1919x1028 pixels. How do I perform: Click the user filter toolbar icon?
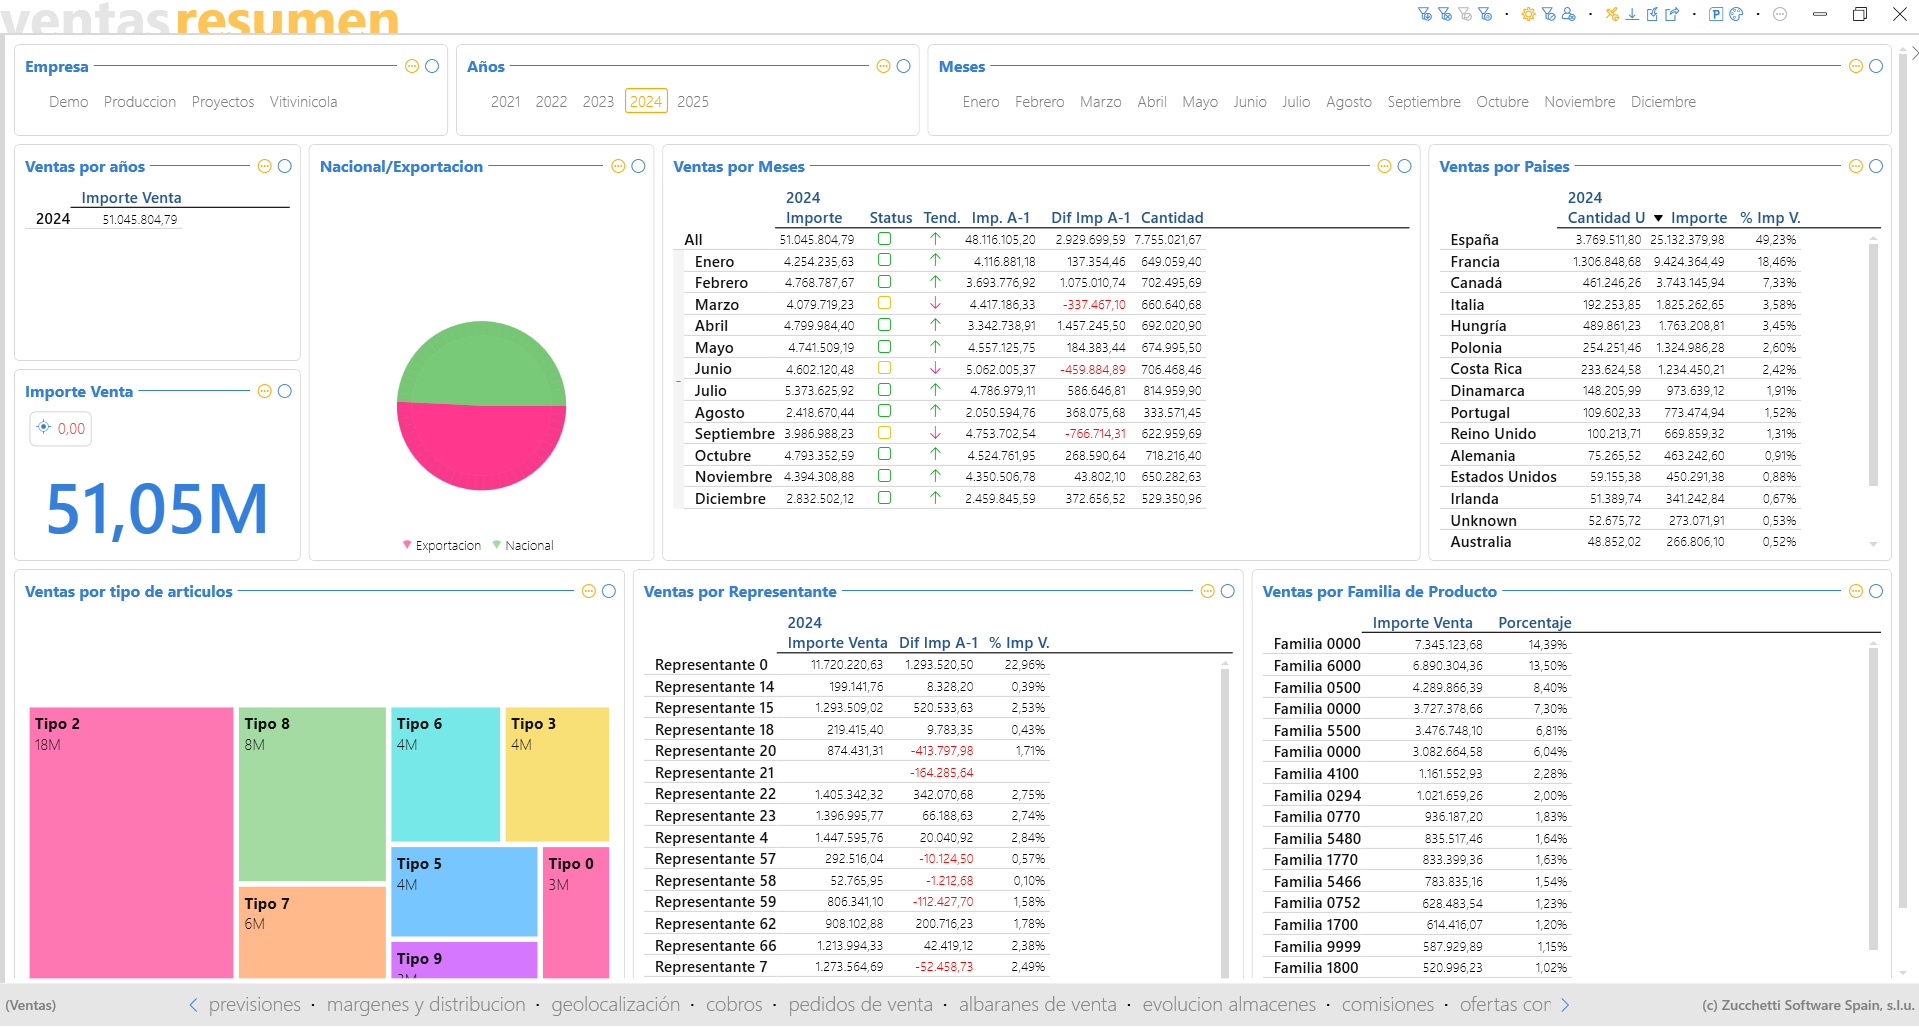tap(1568, 14)
